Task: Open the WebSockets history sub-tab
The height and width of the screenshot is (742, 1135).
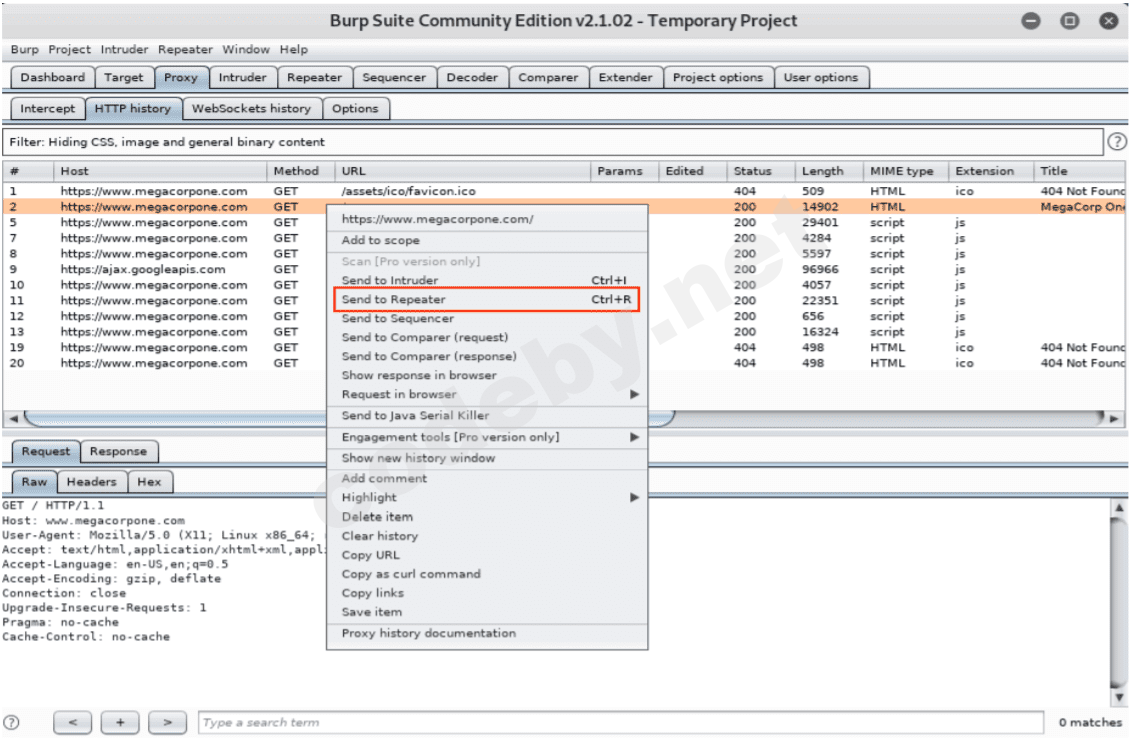Action: coord(251,109)
